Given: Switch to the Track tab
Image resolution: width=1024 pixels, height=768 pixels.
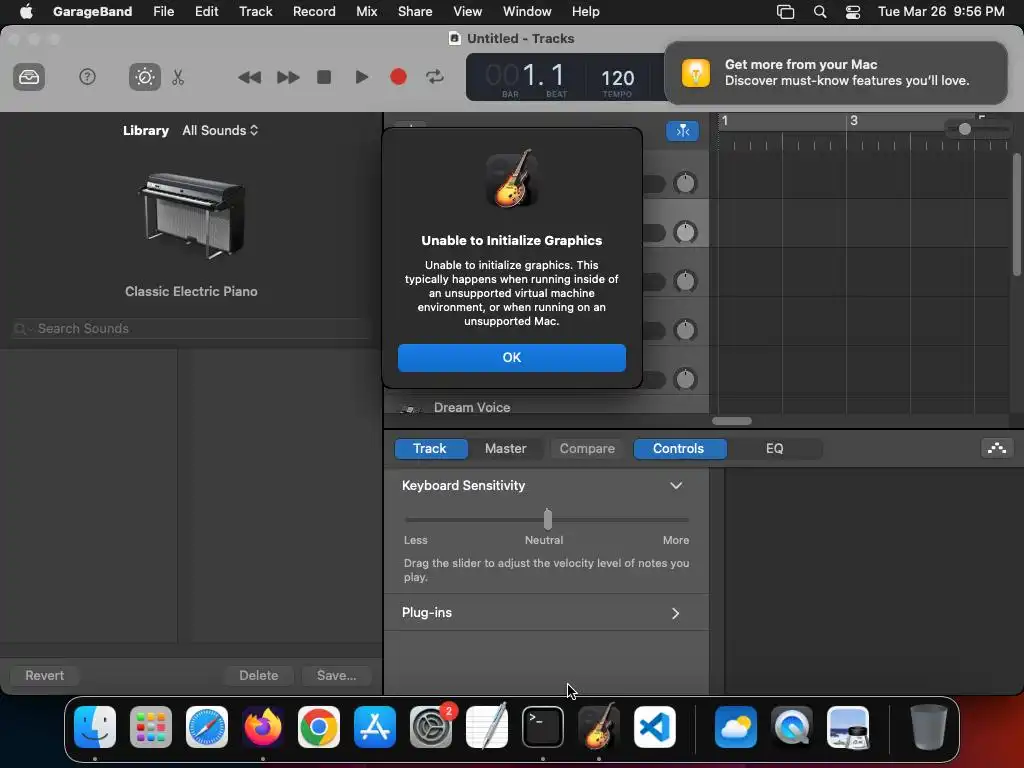Looking at the screenshot, I should tap(430, 449).
